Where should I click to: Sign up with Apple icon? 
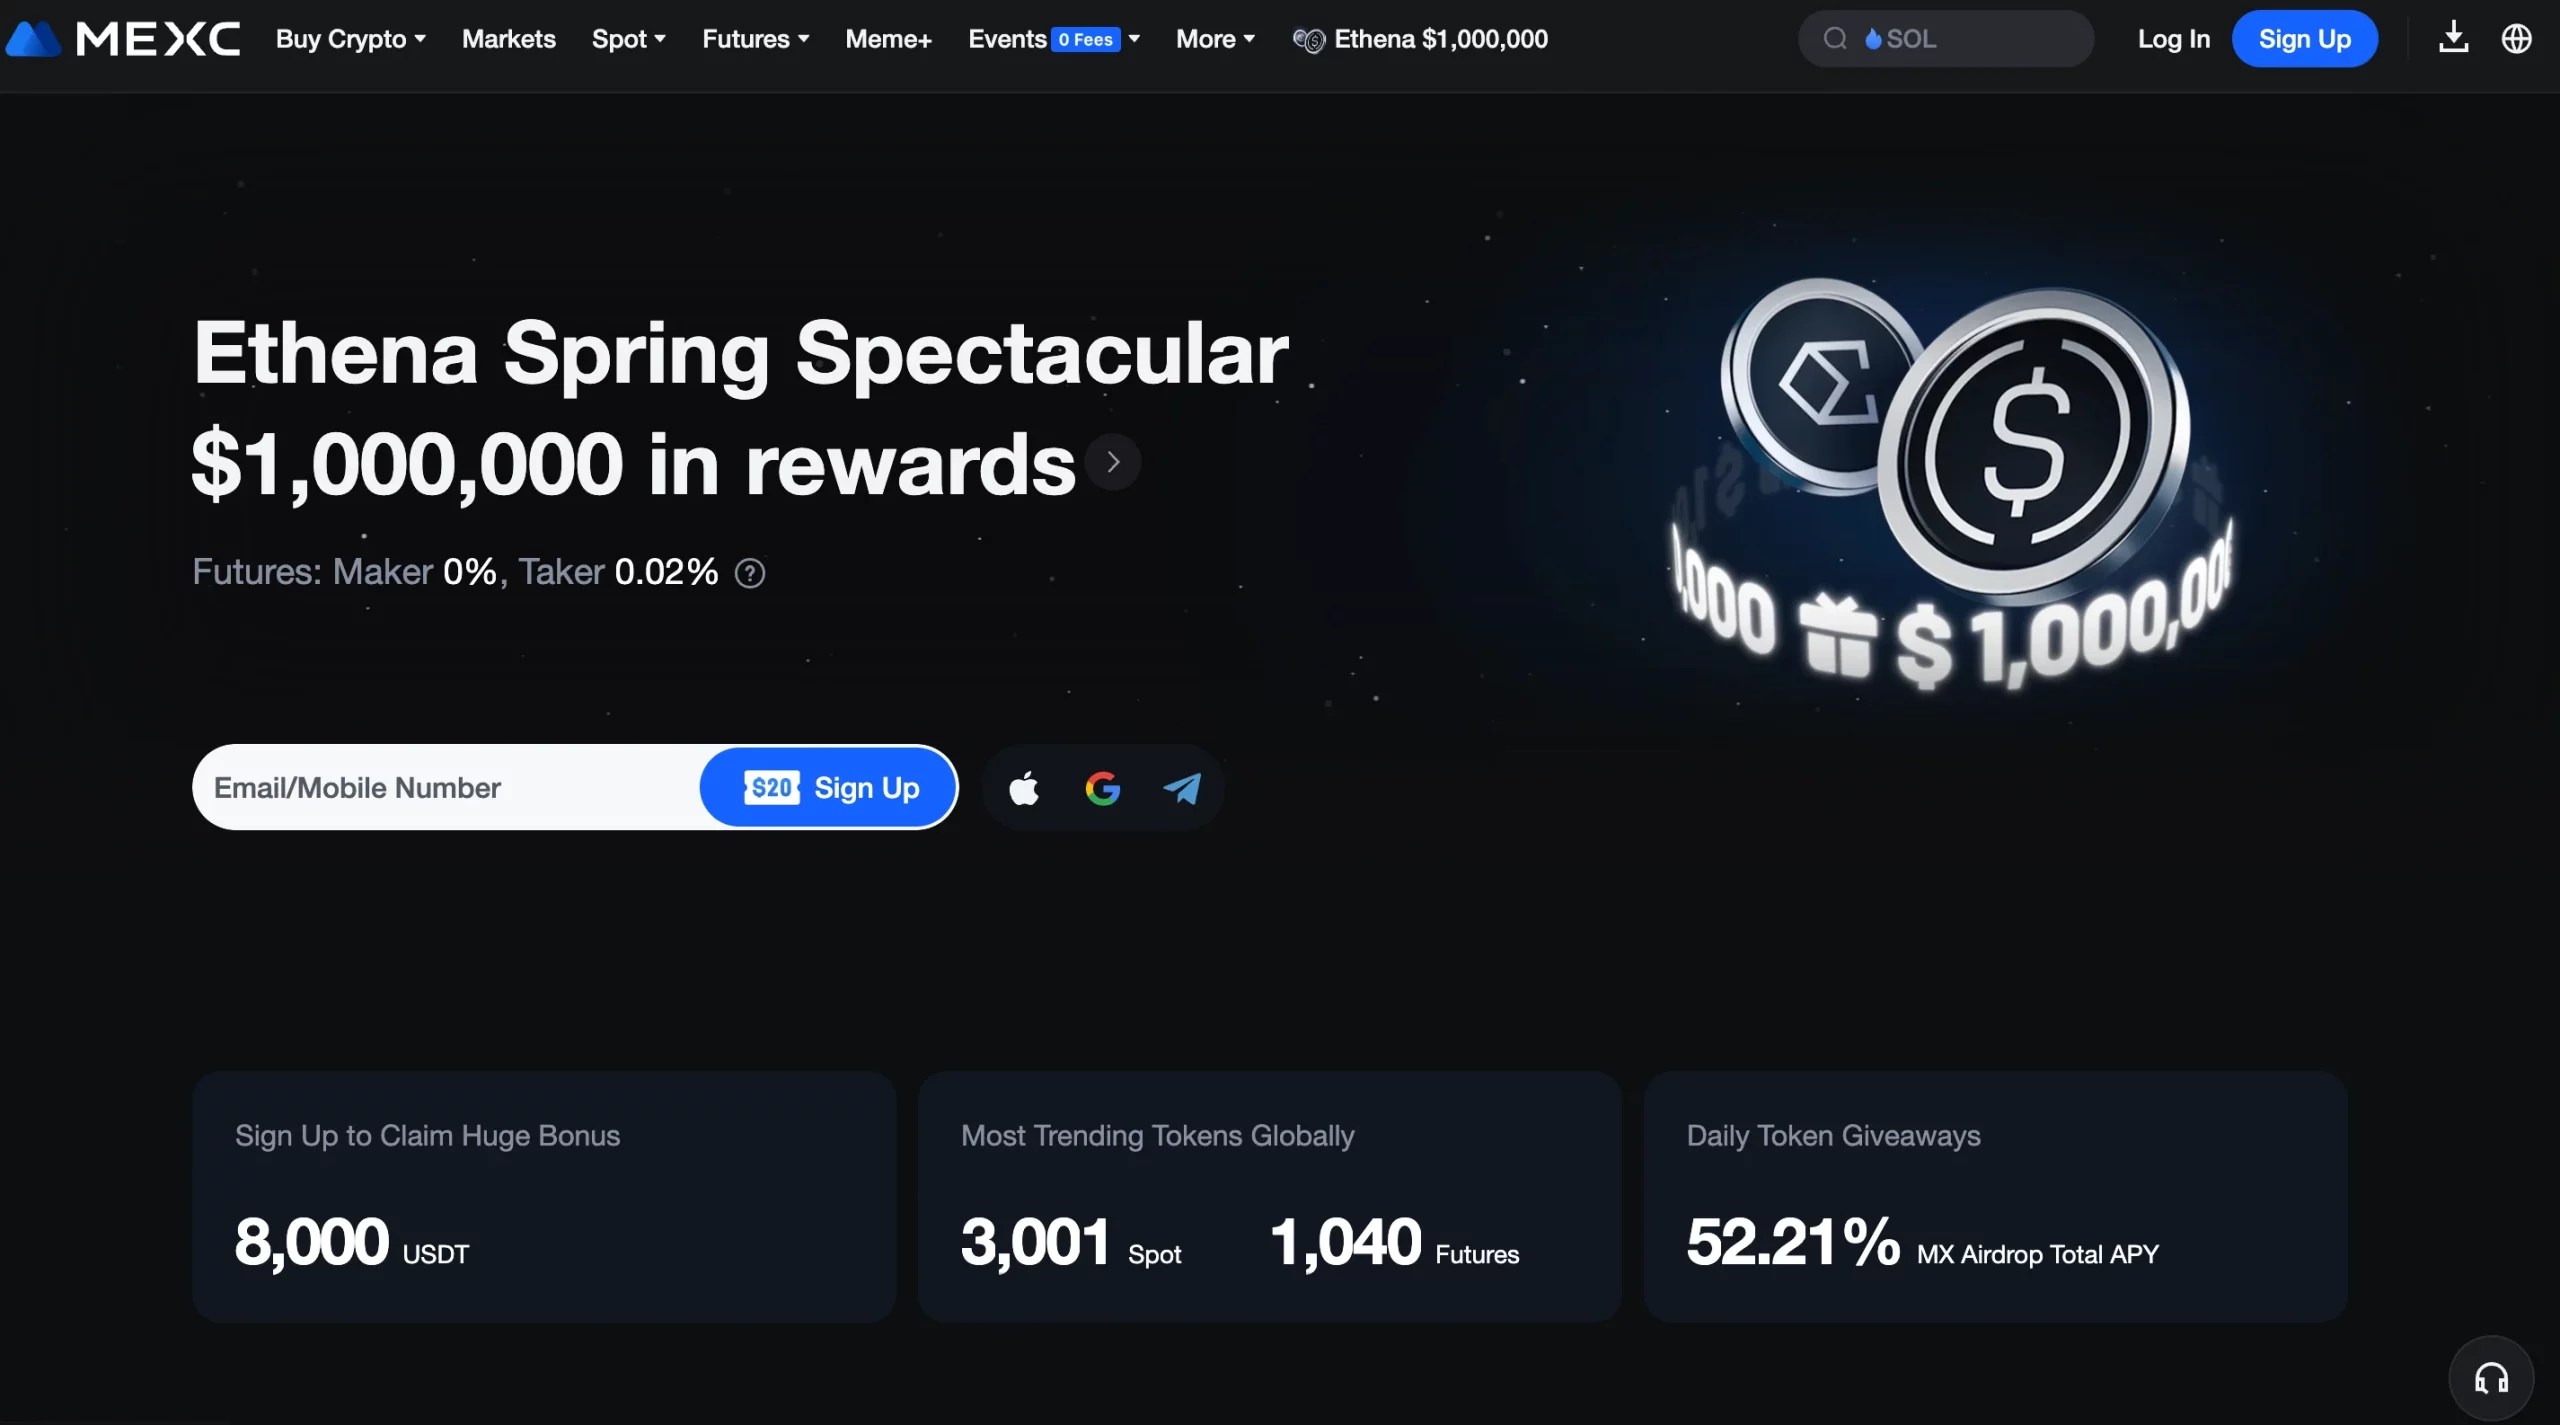click(1024, 788)
